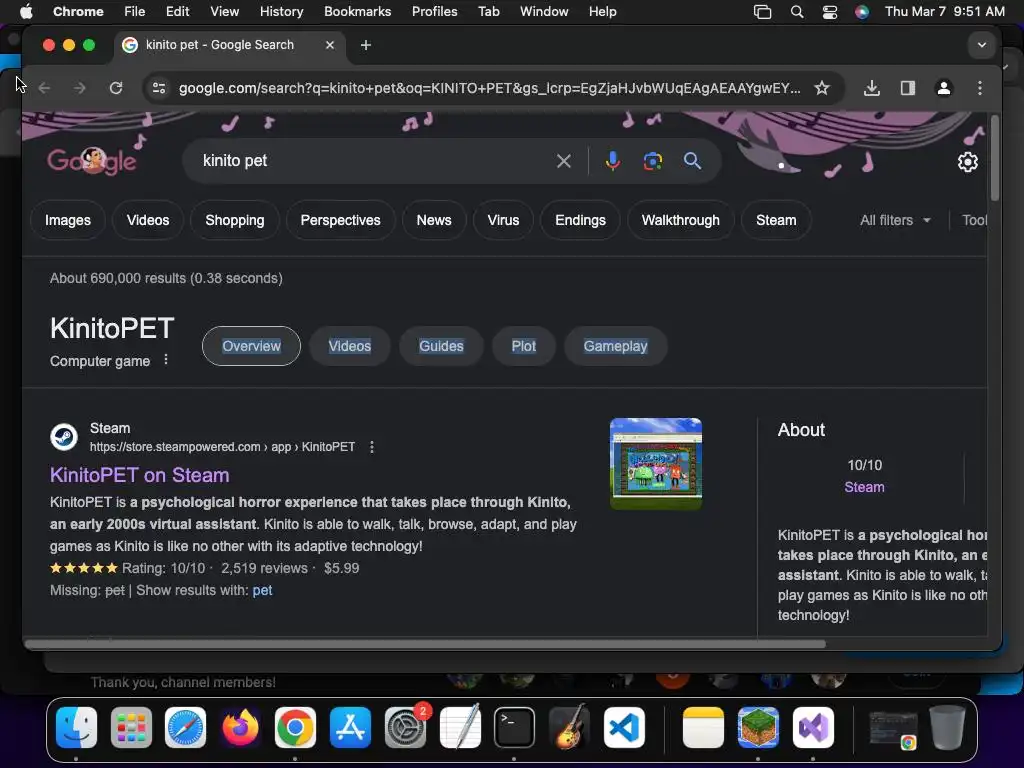Viewport: 1024px width, 768px height.
Task: Open the Profiles menu
Action: point(434,12)
